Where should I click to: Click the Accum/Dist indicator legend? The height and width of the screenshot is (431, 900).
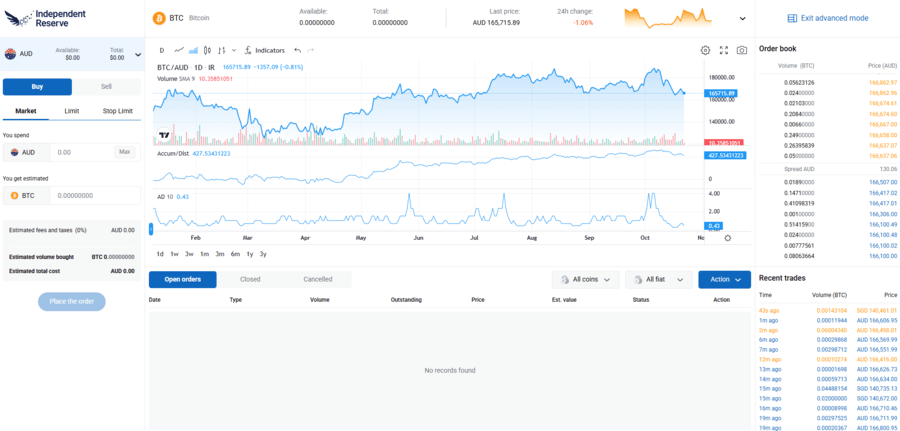click(x=193, y=154)
